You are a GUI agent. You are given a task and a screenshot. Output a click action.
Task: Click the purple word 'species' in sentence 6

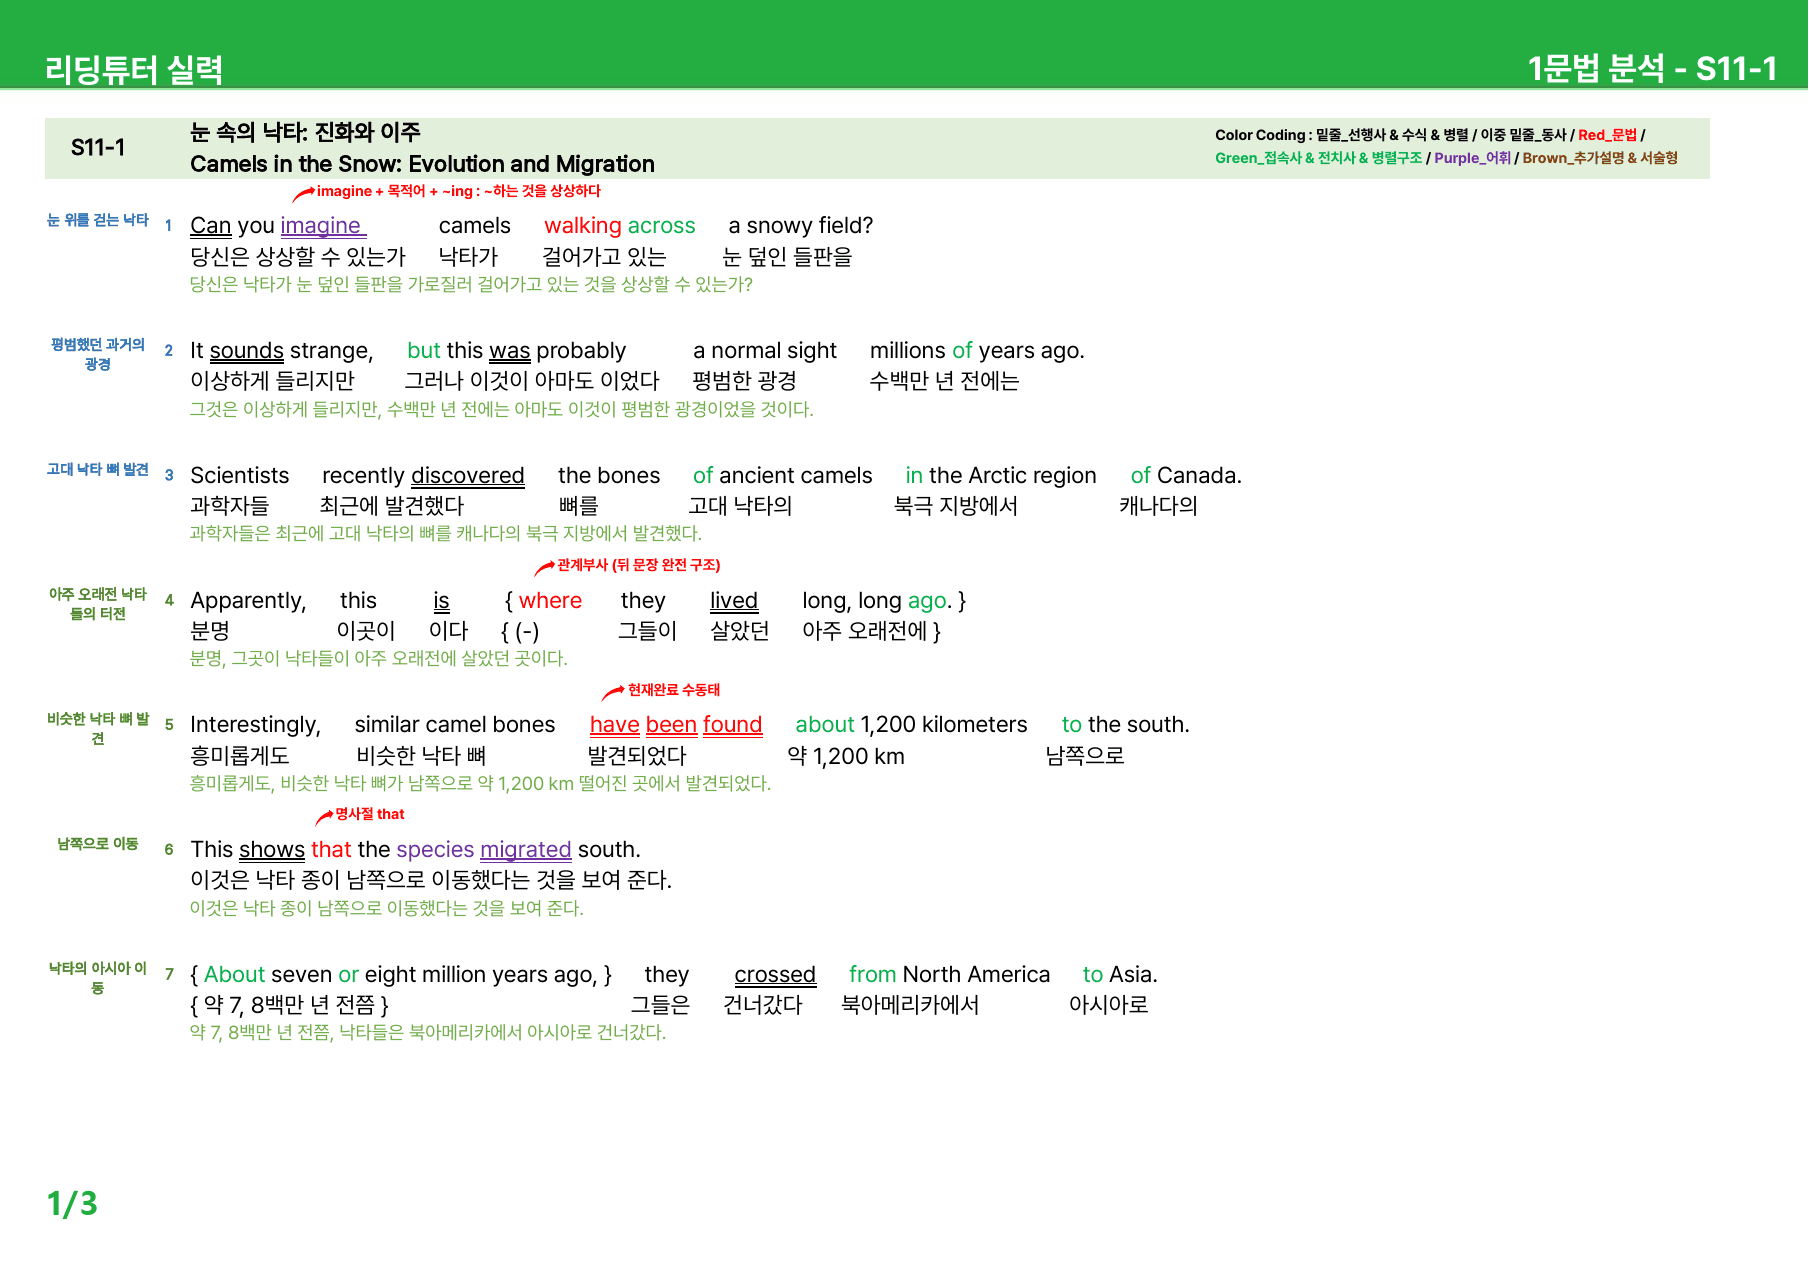coord(435,850)
